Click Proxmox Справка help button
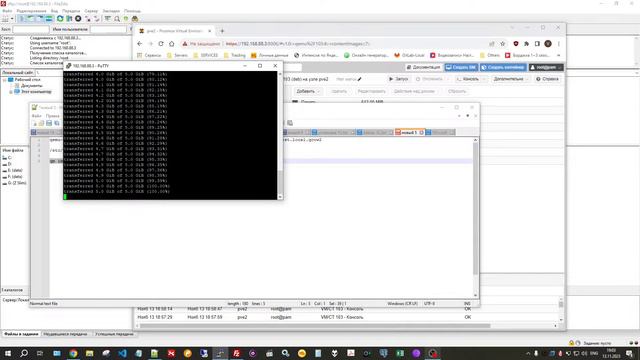640x360 pixels. tap(547, 79)
